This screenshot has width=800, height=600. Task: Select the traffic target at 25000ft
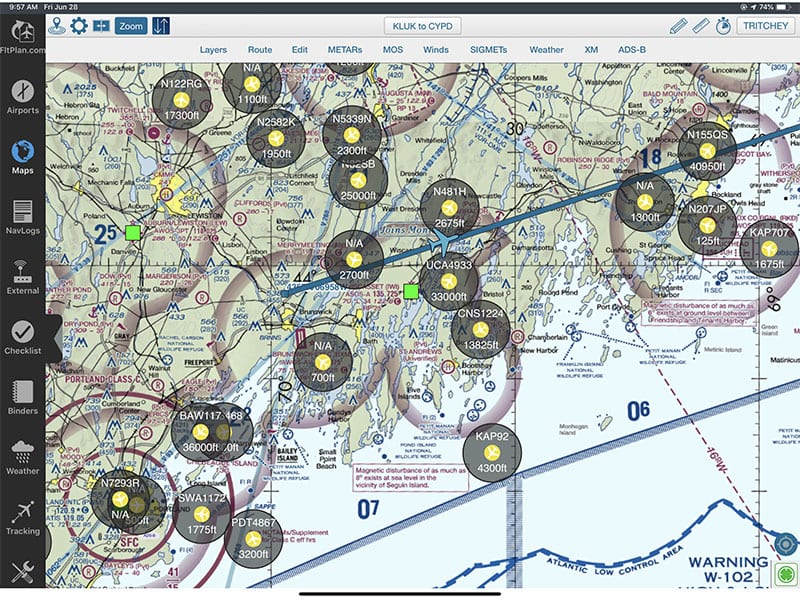358,180
